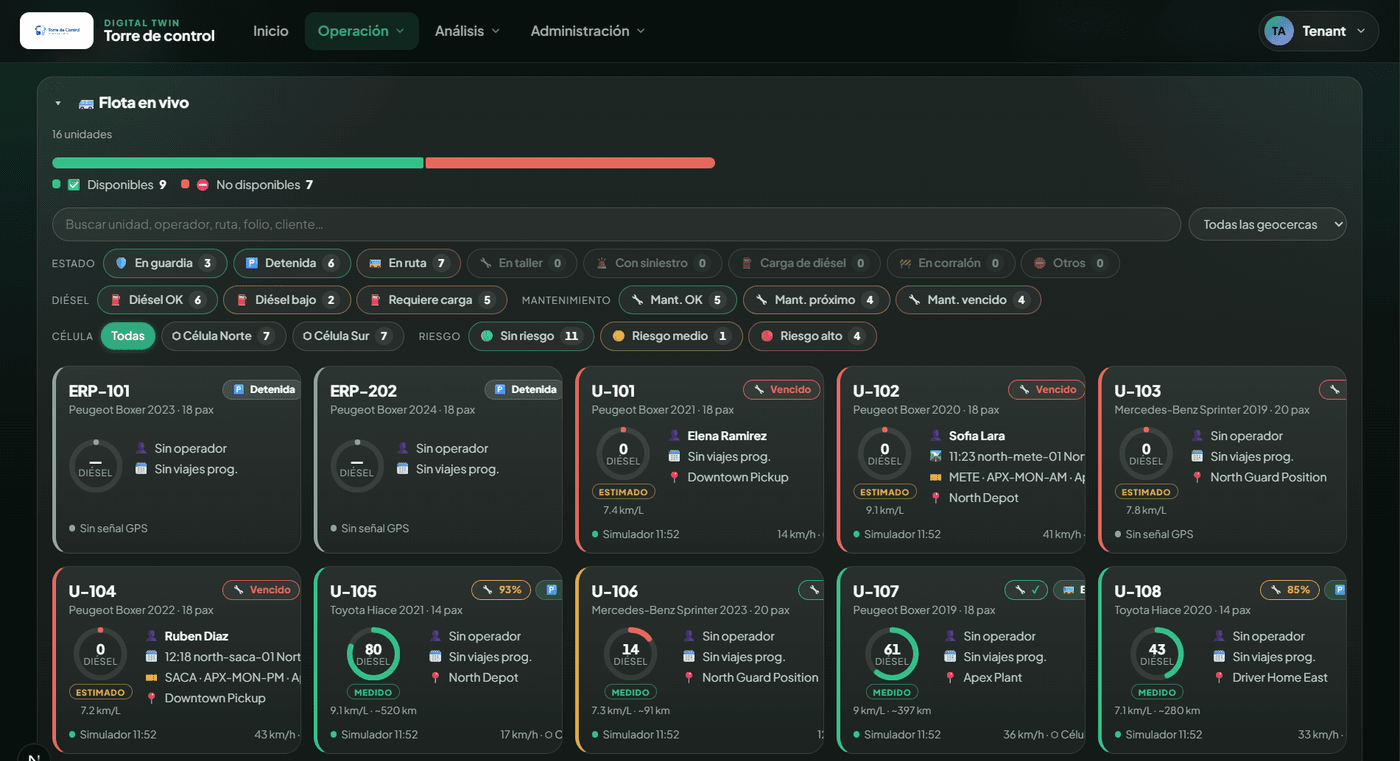Expand the Tenant account menu
The width and height of the screenshot is (1400, 761).
click(x=1319, y=31)
